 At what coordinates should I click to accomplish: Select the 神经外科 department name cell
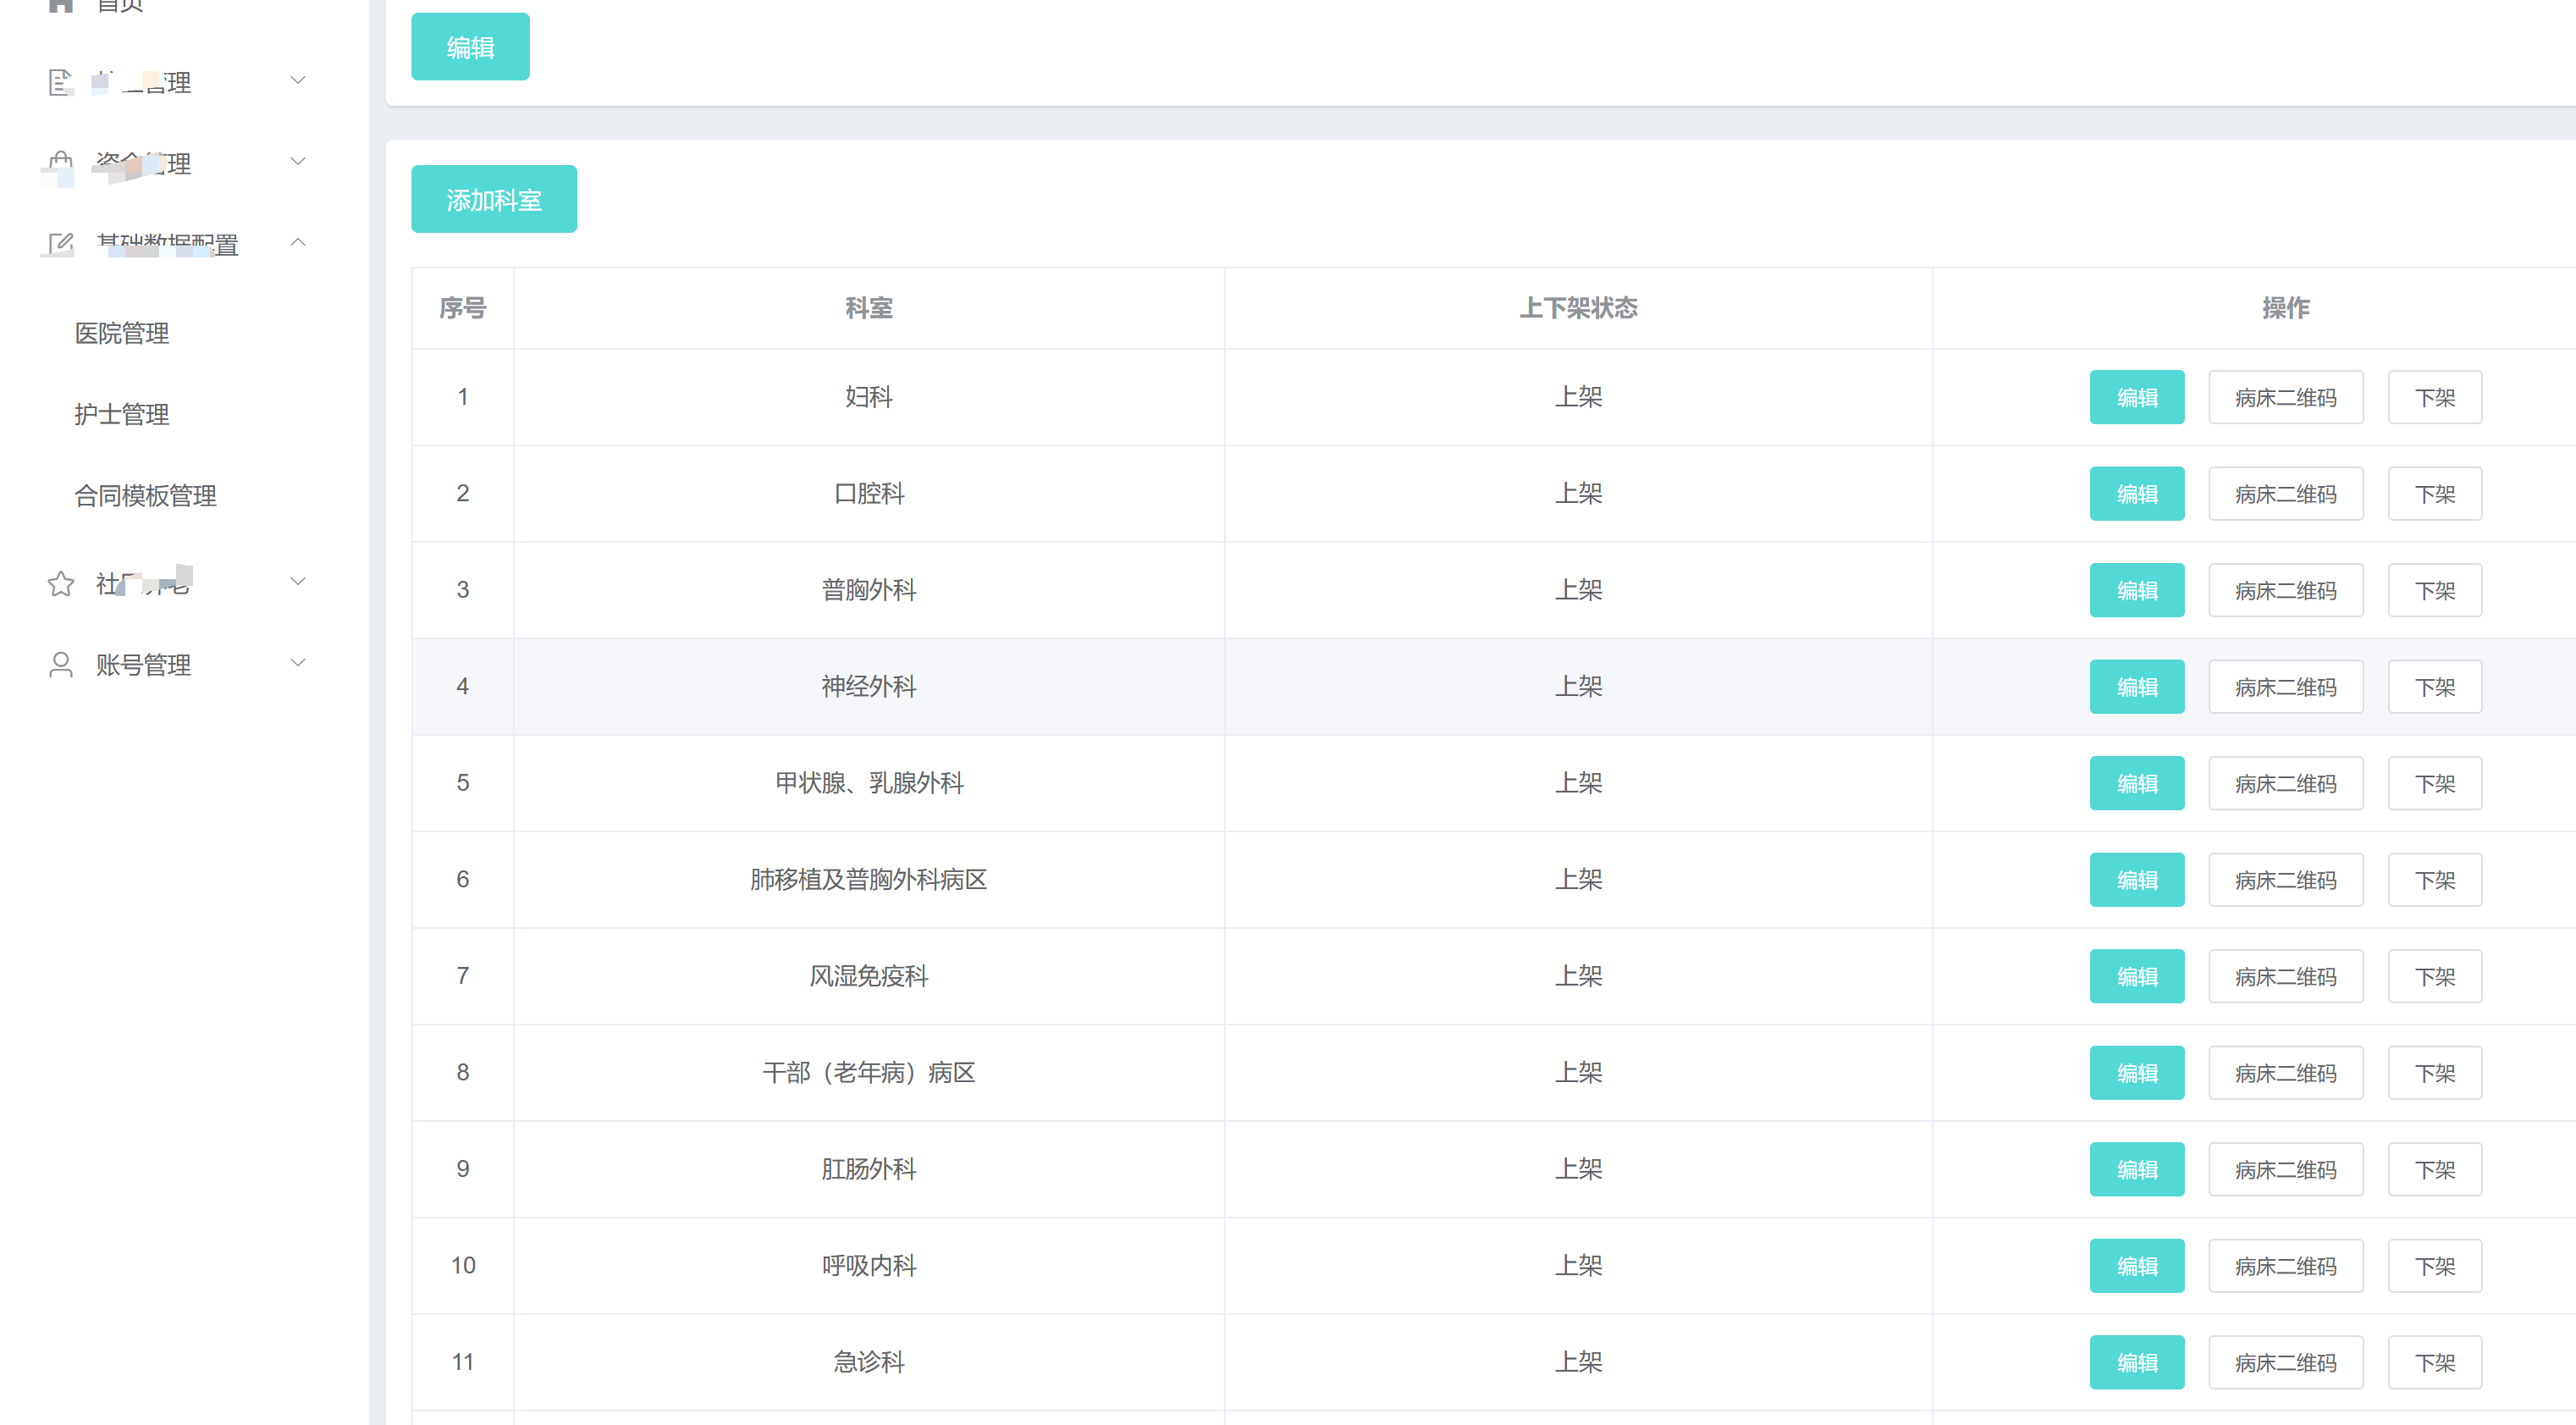[868, 687]
